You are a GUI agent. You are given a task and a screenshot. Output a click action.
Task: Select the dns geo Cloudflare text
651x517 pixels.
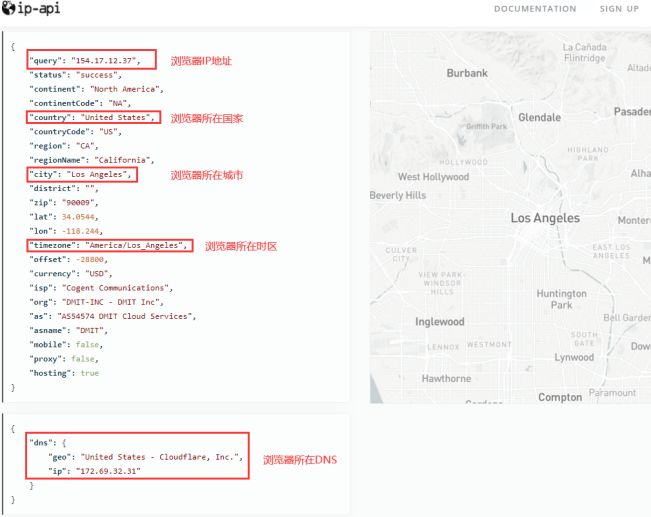pos(161,457)
